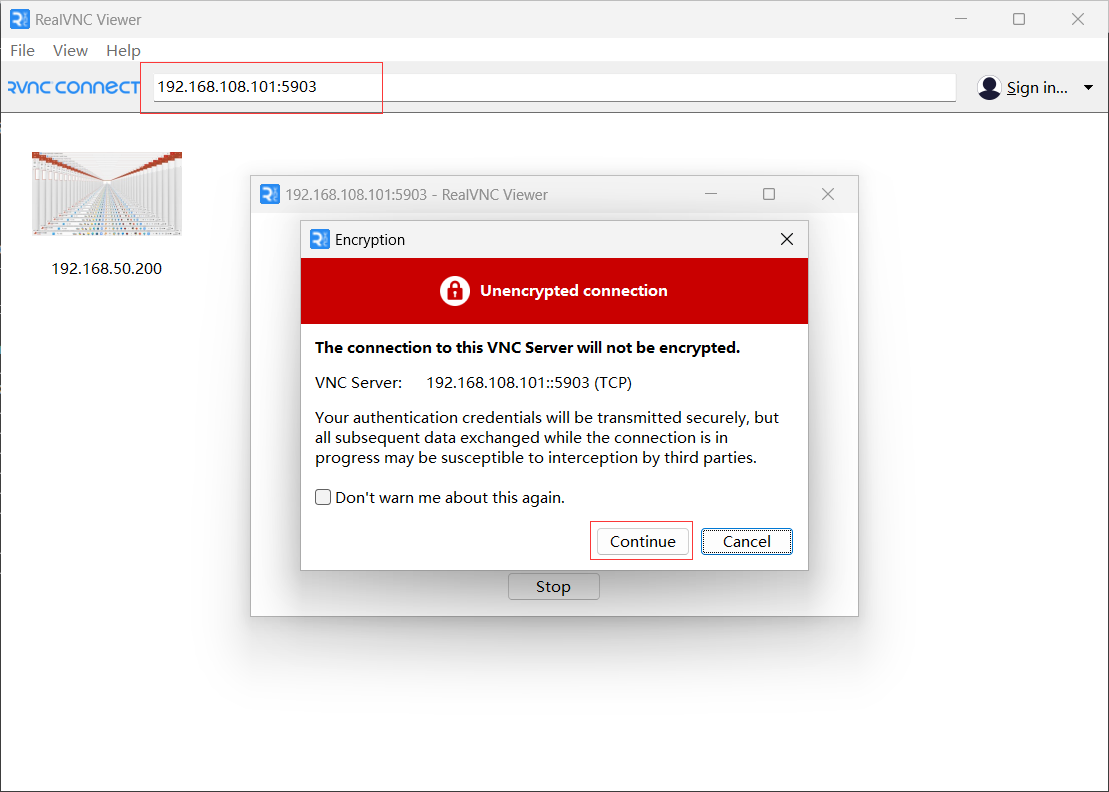Open the Sign in link

[1037, 88]
